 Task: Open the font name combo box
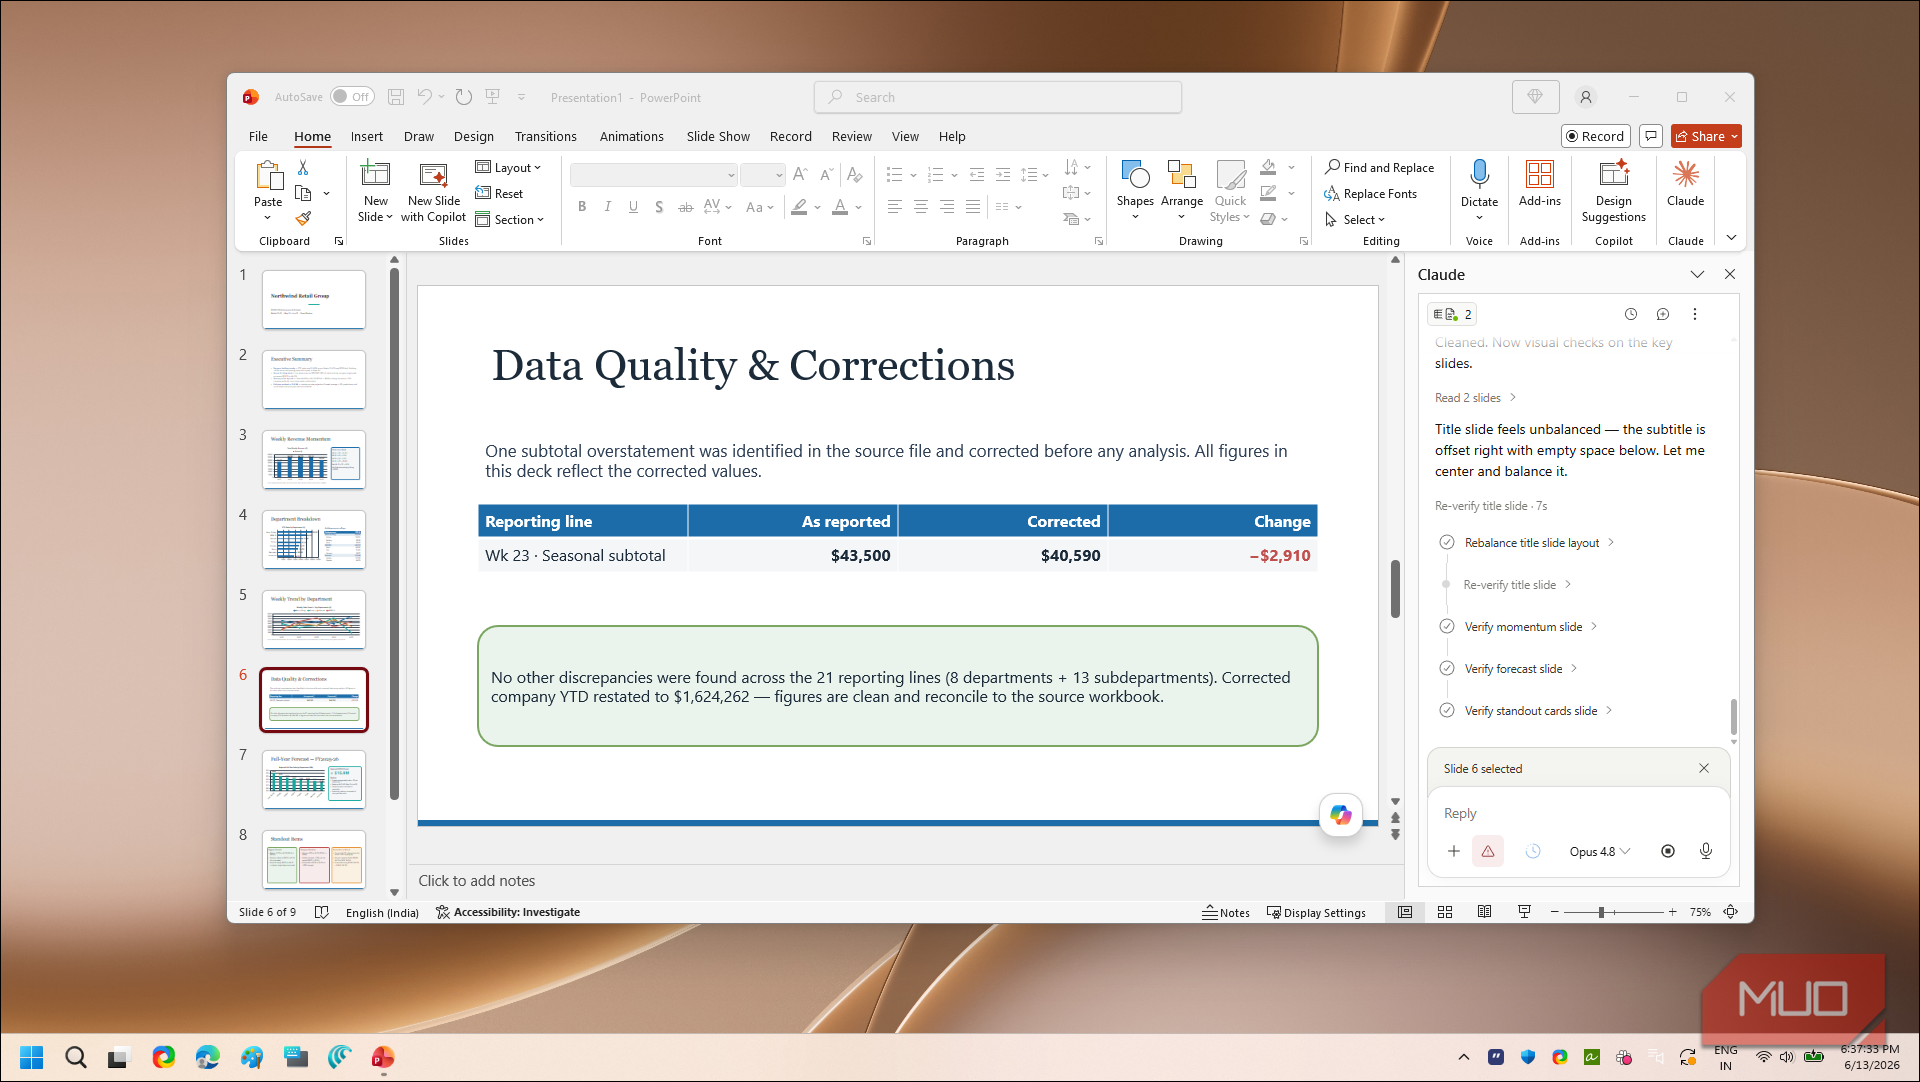tap(654, 175)
